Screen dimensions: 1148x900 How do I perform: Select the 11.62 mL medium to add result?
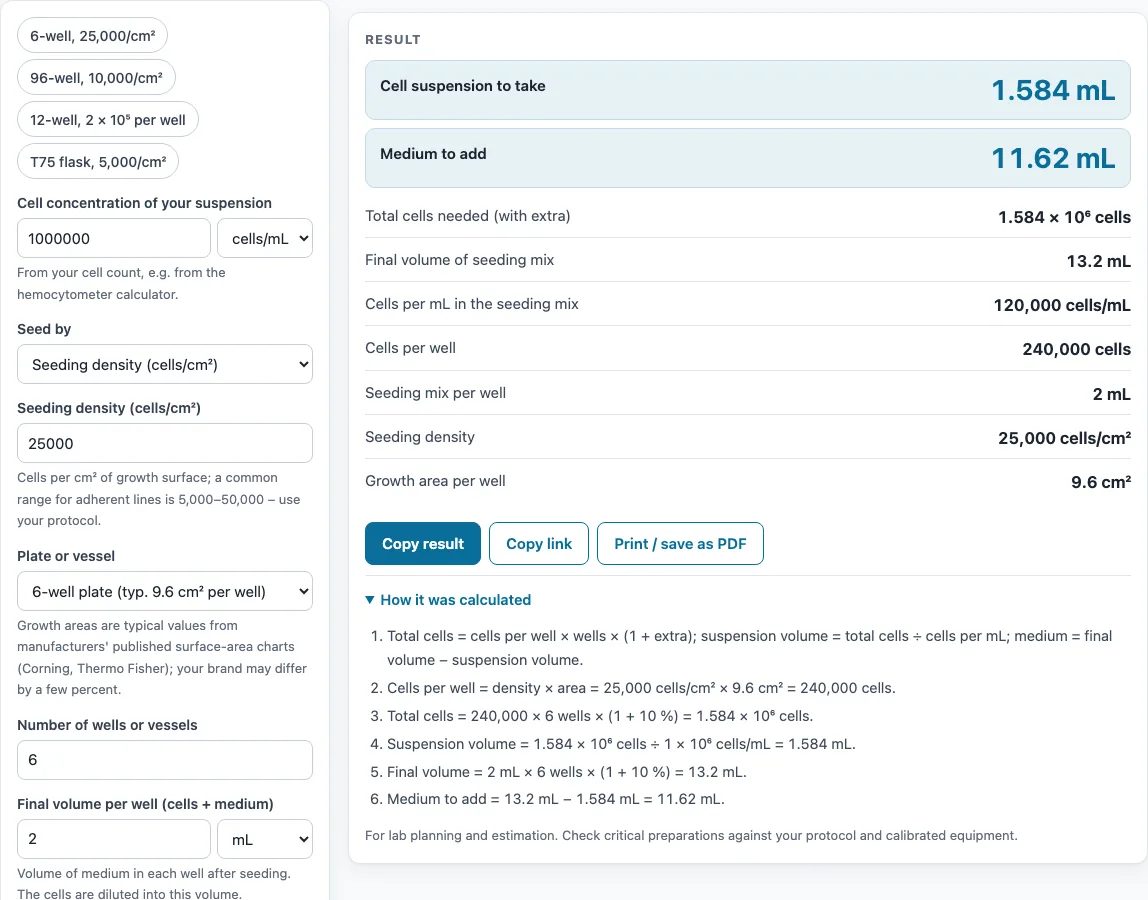1053,158
